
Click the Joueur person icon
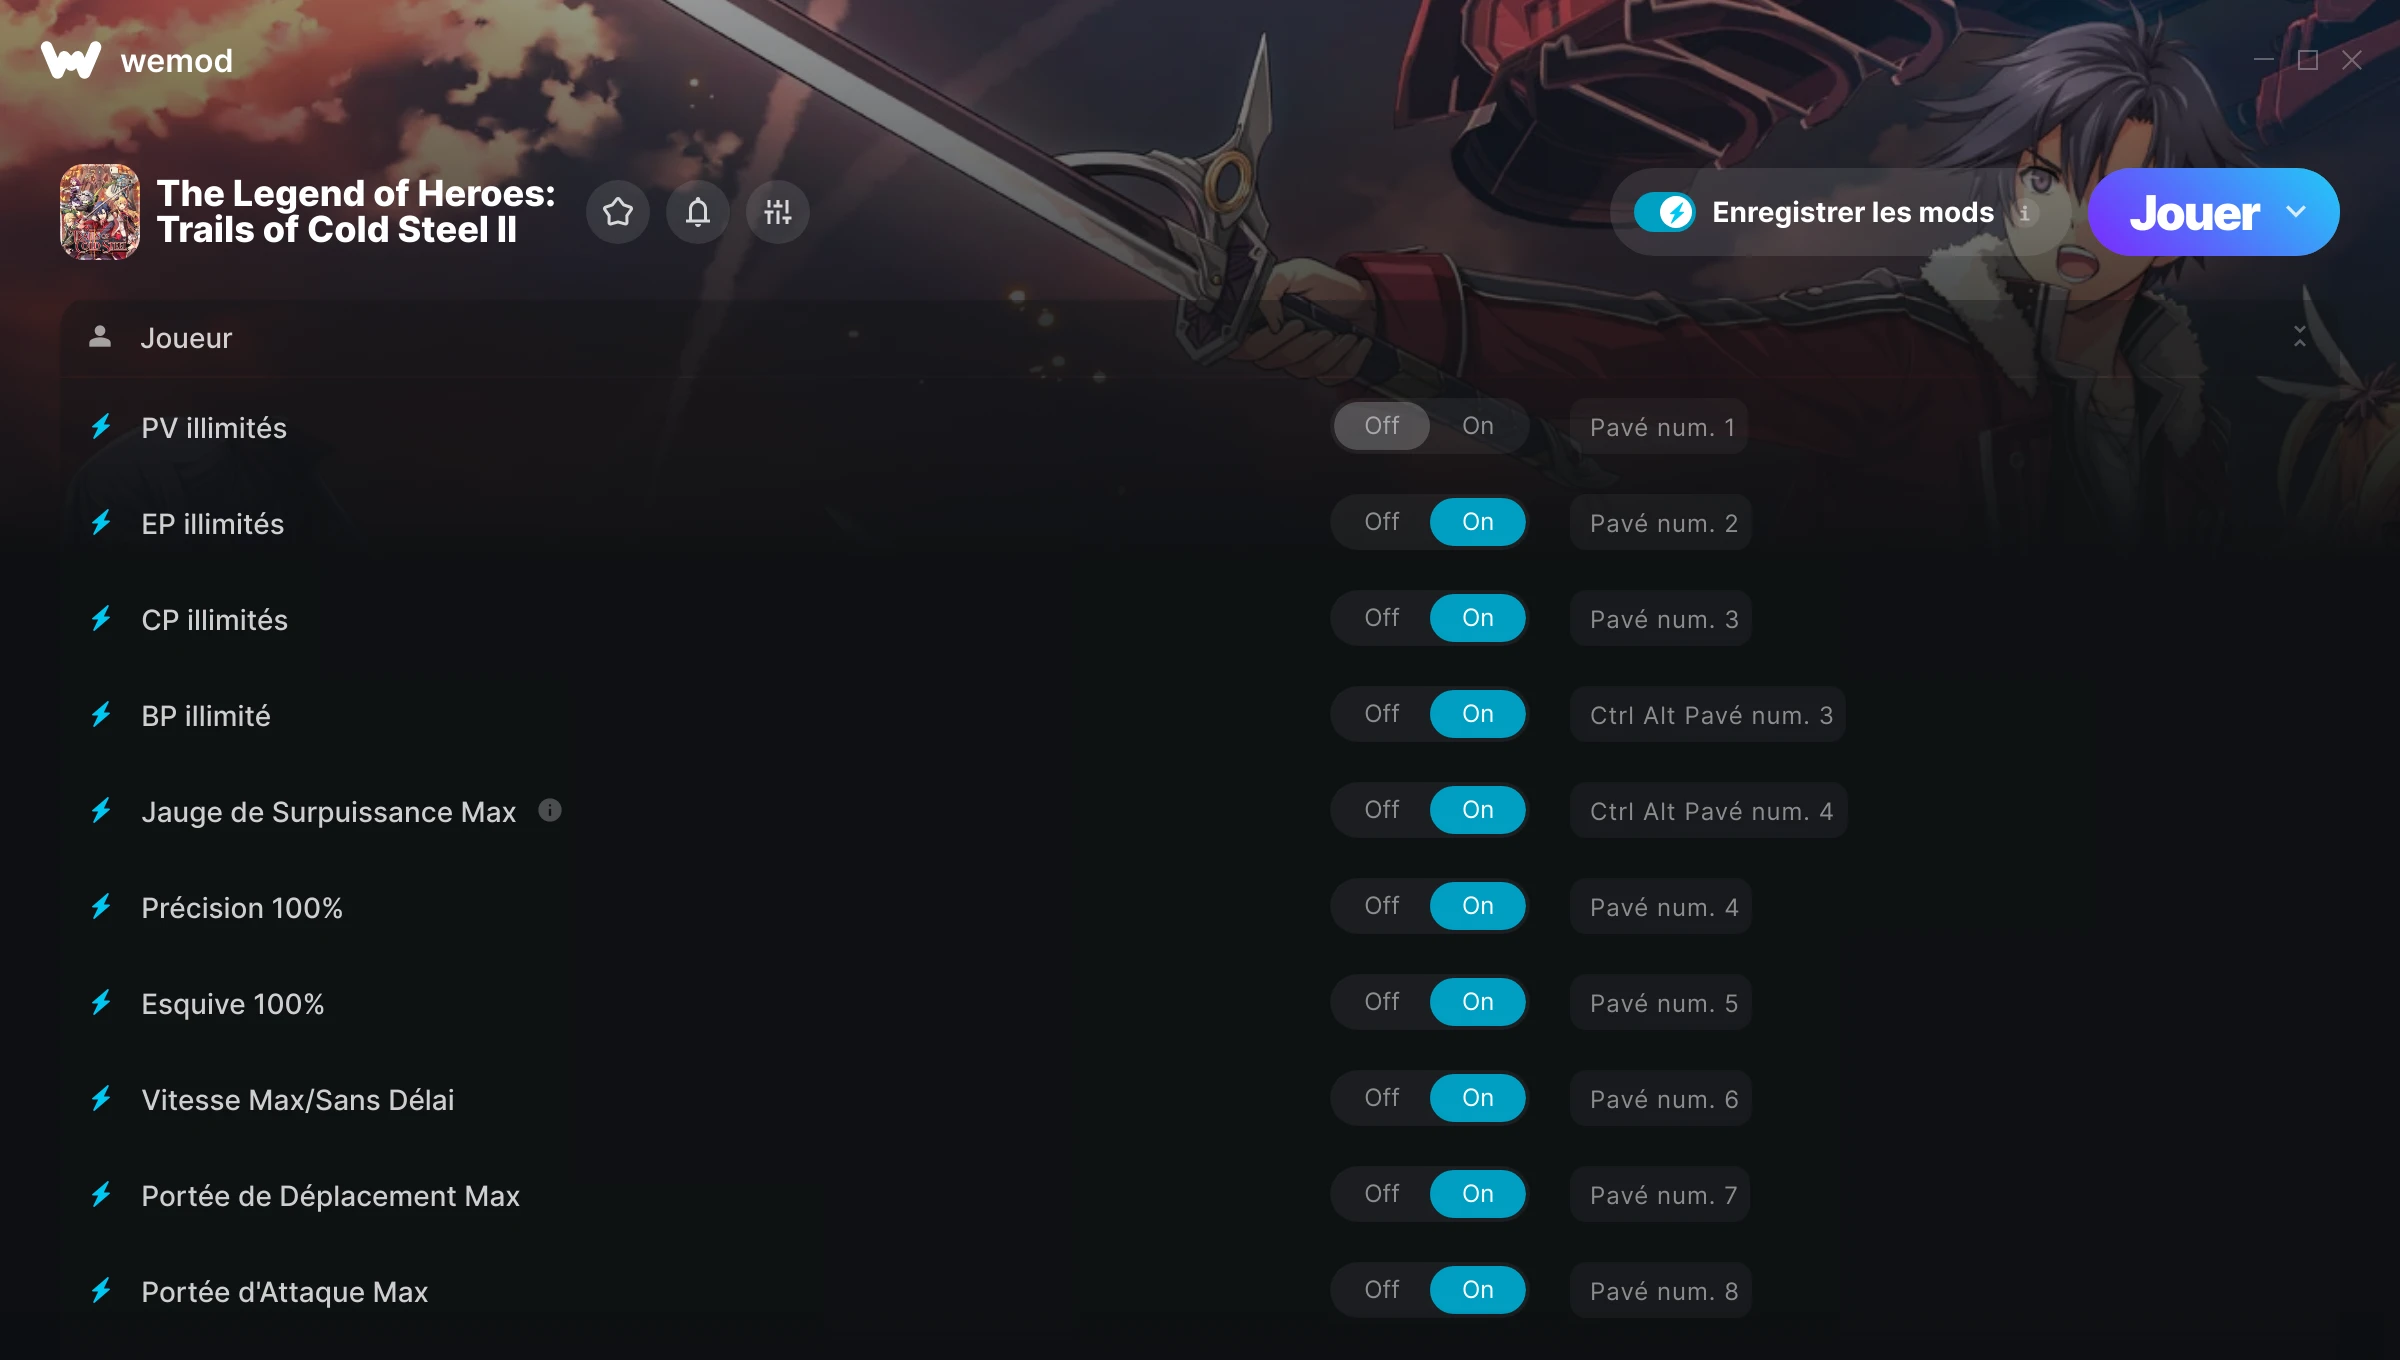(100, 337)
